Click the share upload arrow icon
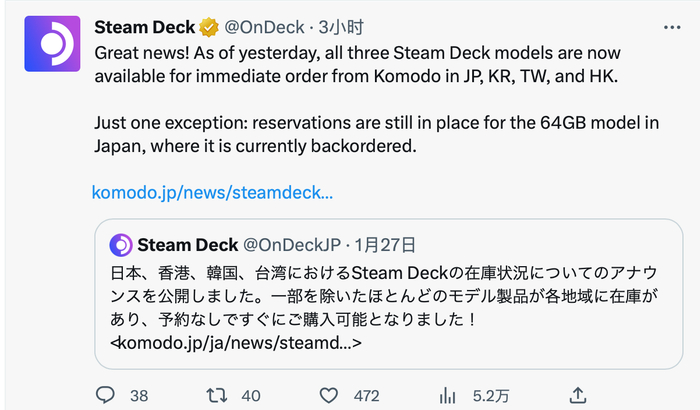Screen dimensions: 700x410 pyautogui.click(x=577, y=395)
